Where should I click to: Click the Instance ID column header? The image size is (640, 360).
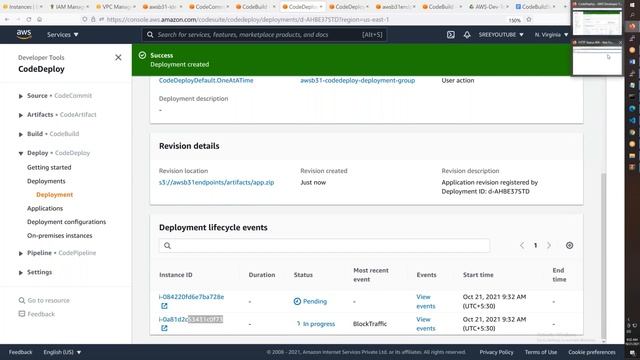point(176,275)
